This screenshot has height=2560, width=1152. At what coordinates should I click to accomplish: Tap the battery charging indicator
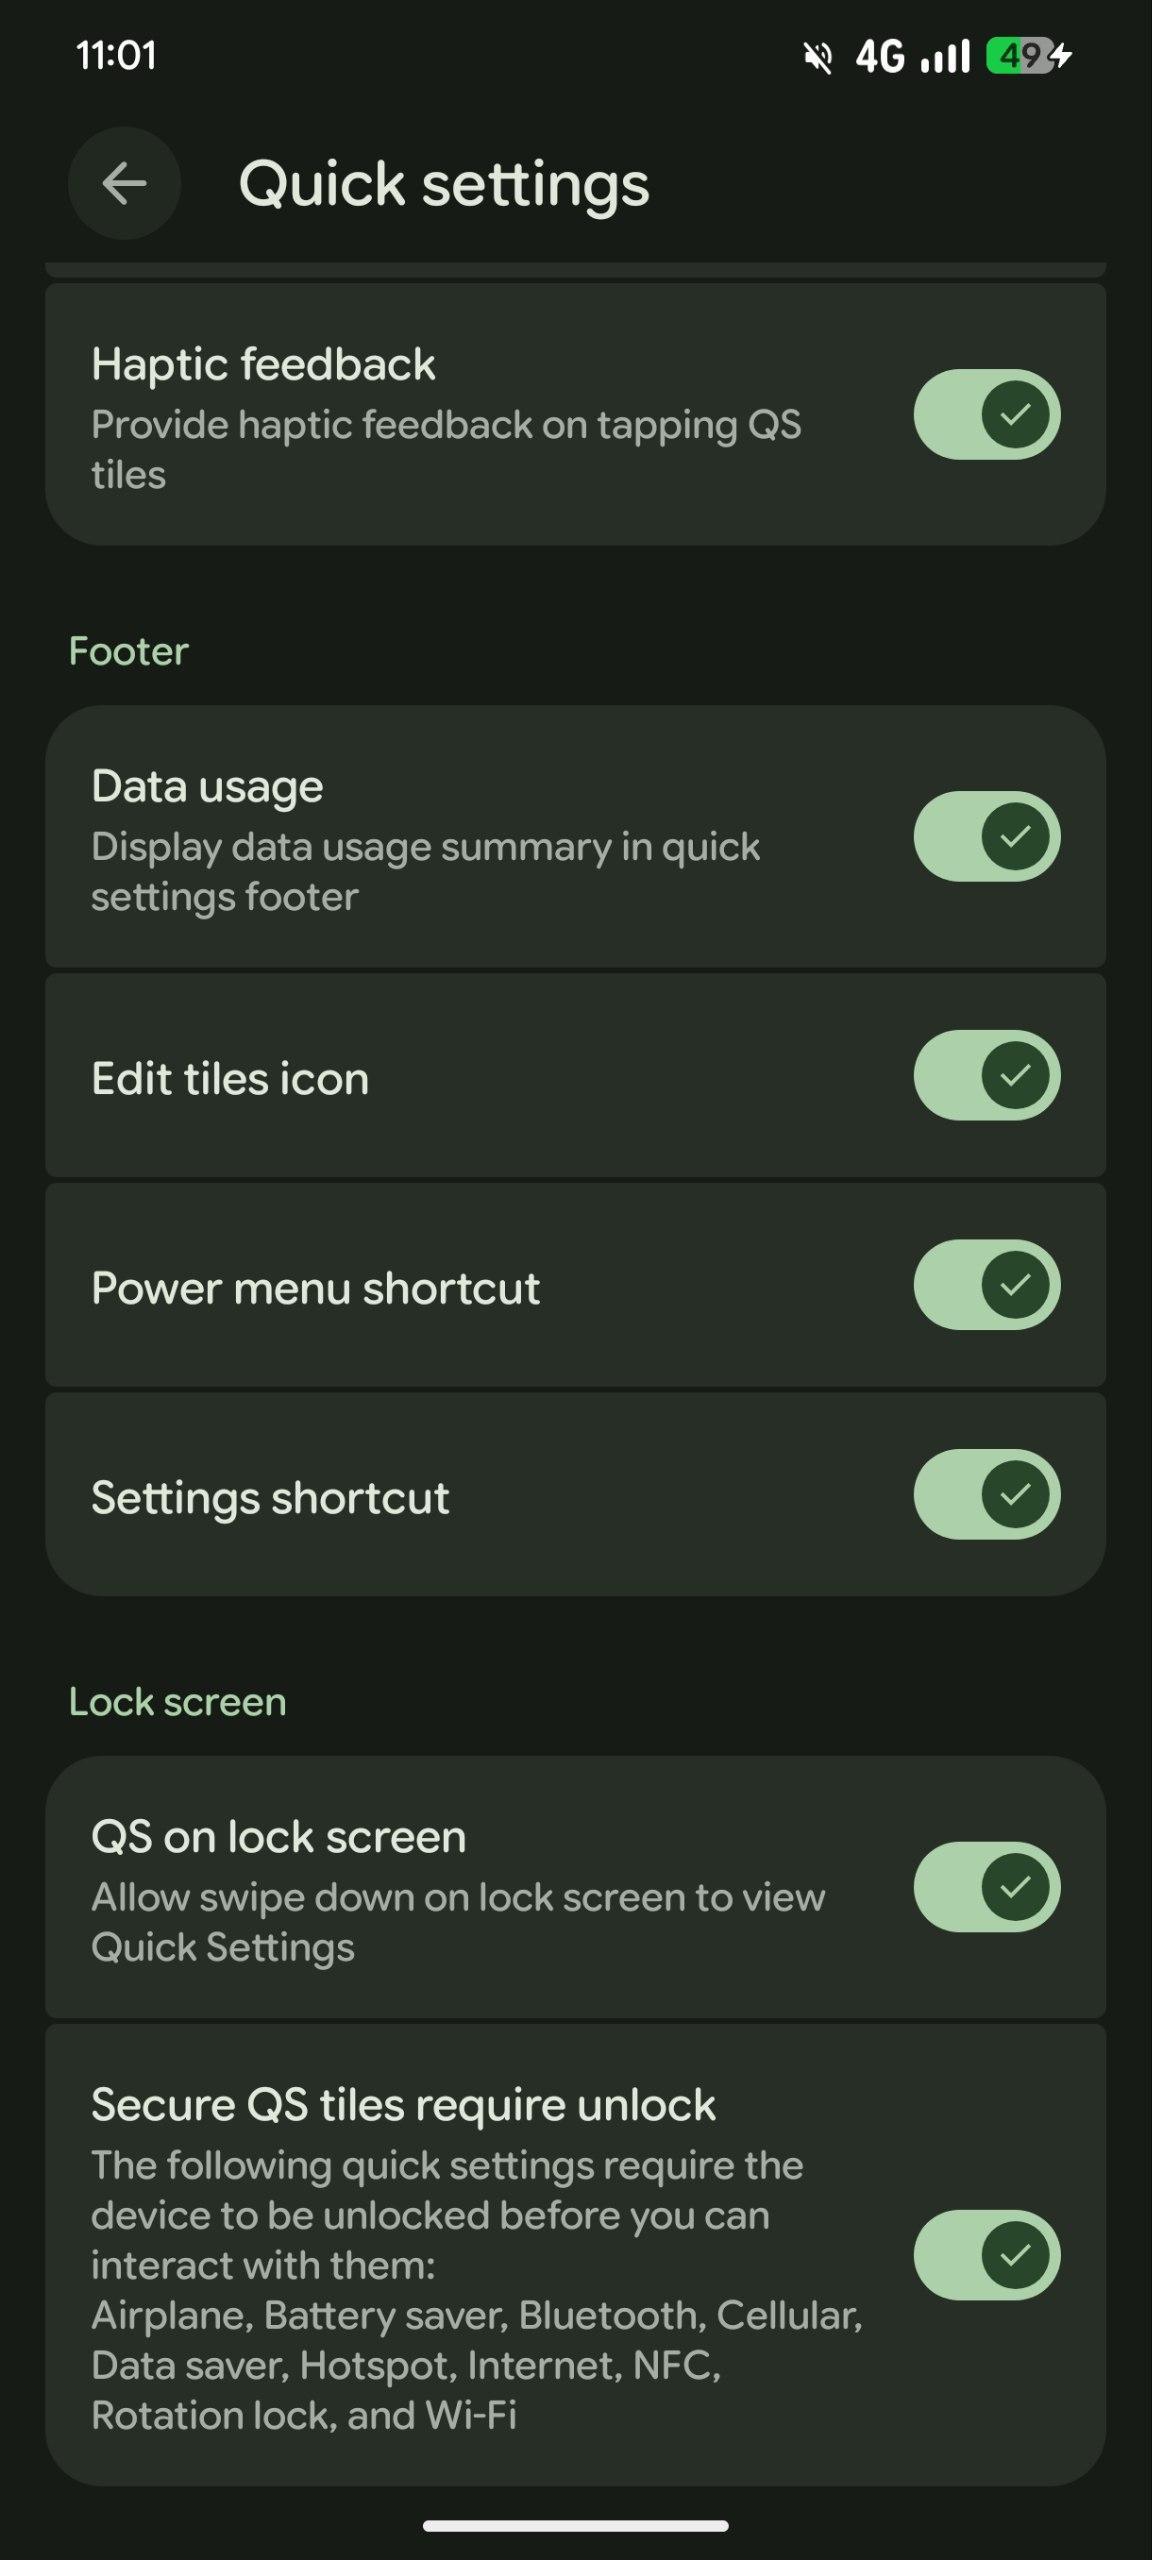pos(1028,56)
